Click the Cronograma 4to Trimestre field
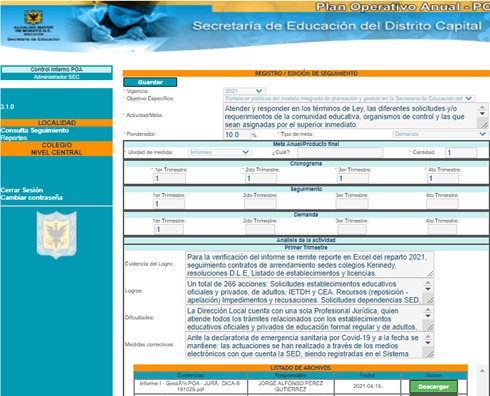 click(x=443, y=178)
